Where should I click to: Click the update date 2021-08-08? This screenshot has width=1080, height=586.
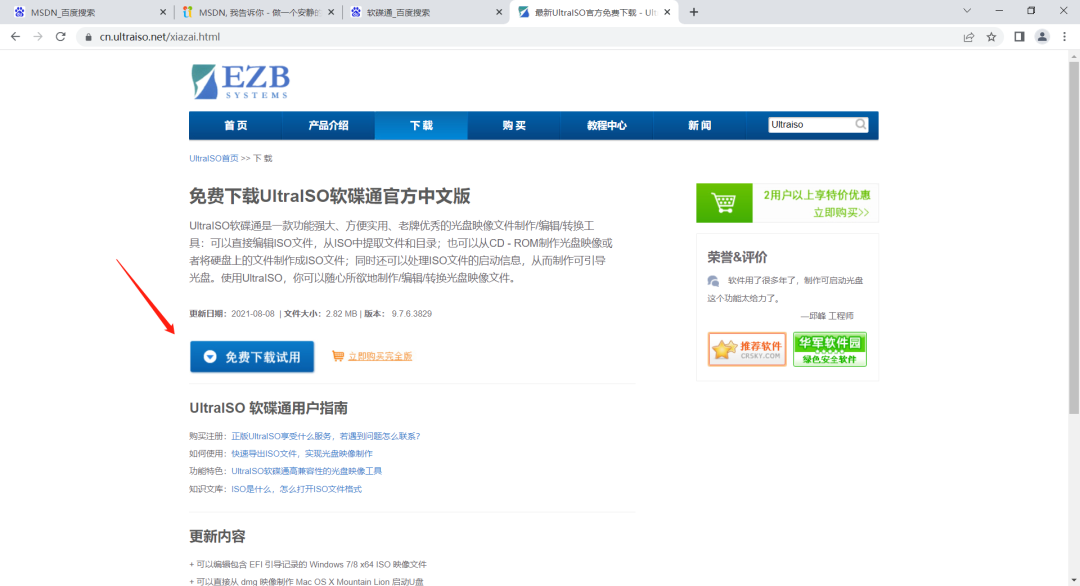click(x=253, y=313)
